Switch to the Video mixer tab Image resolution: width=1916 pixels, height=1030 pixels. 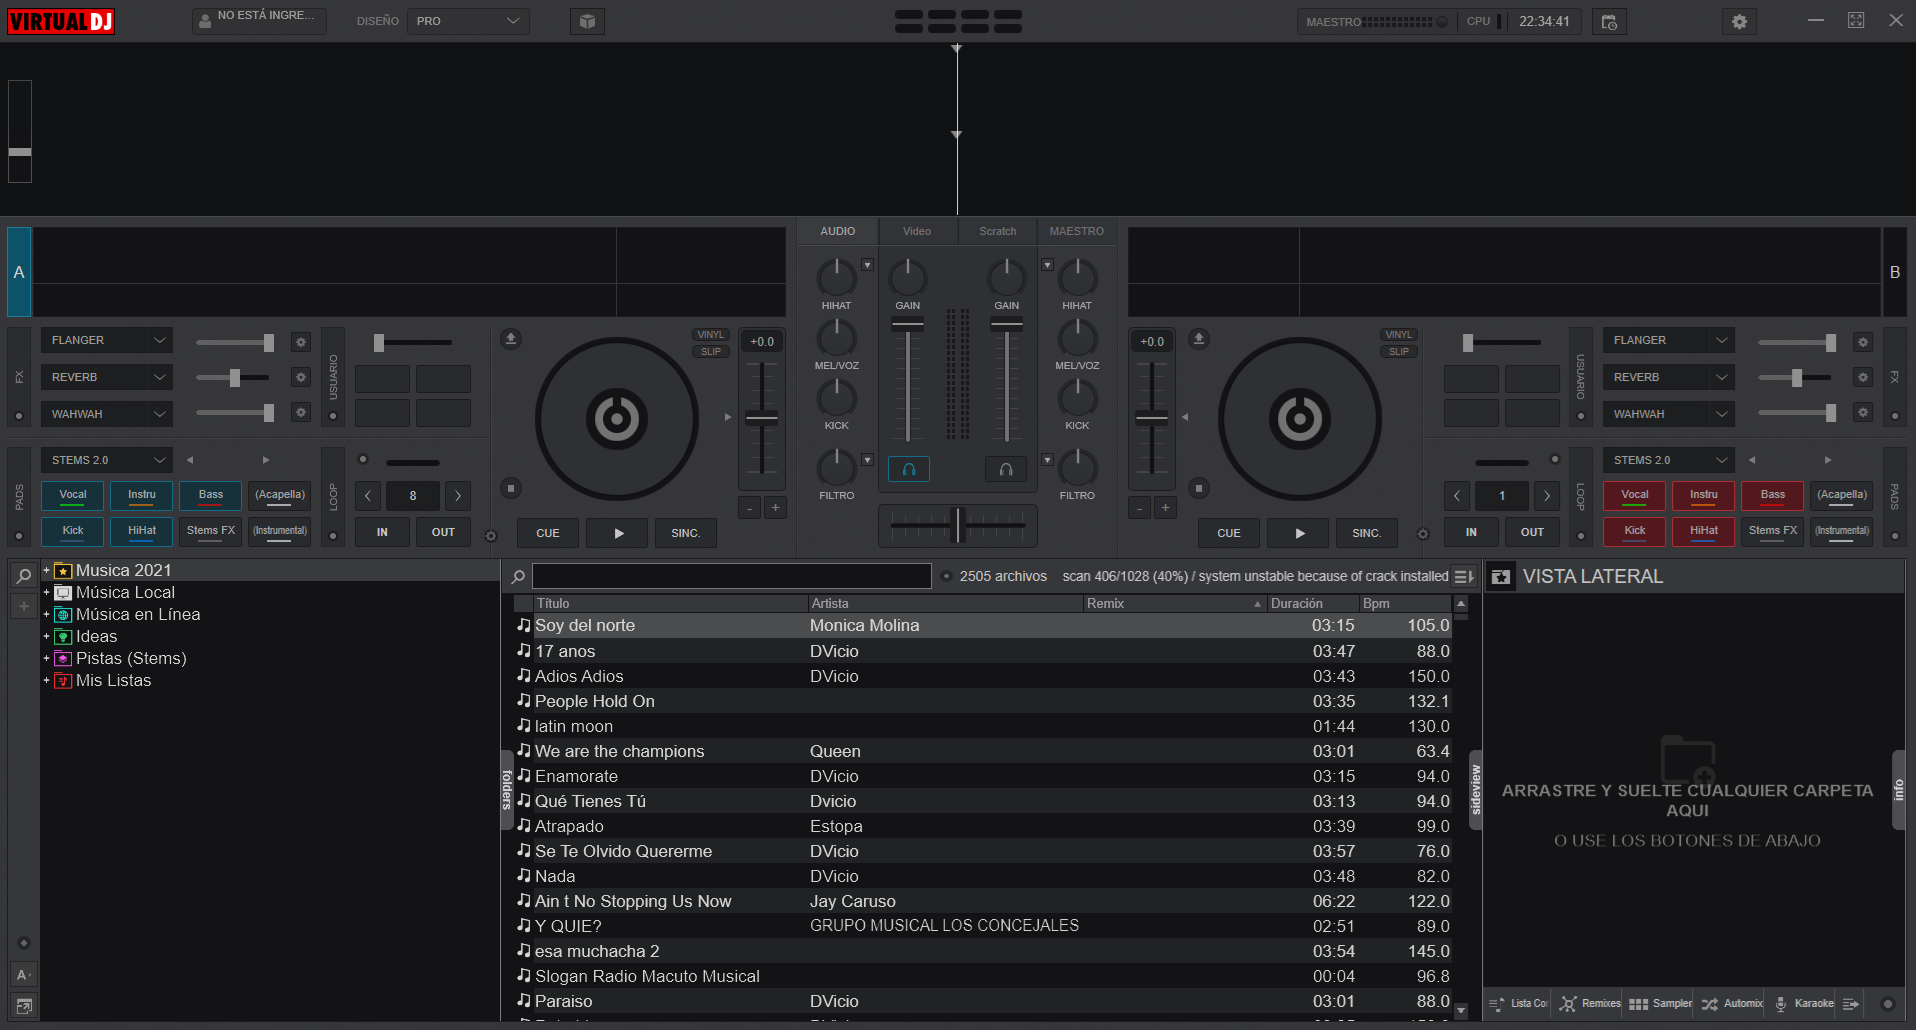tap(917, 231)
